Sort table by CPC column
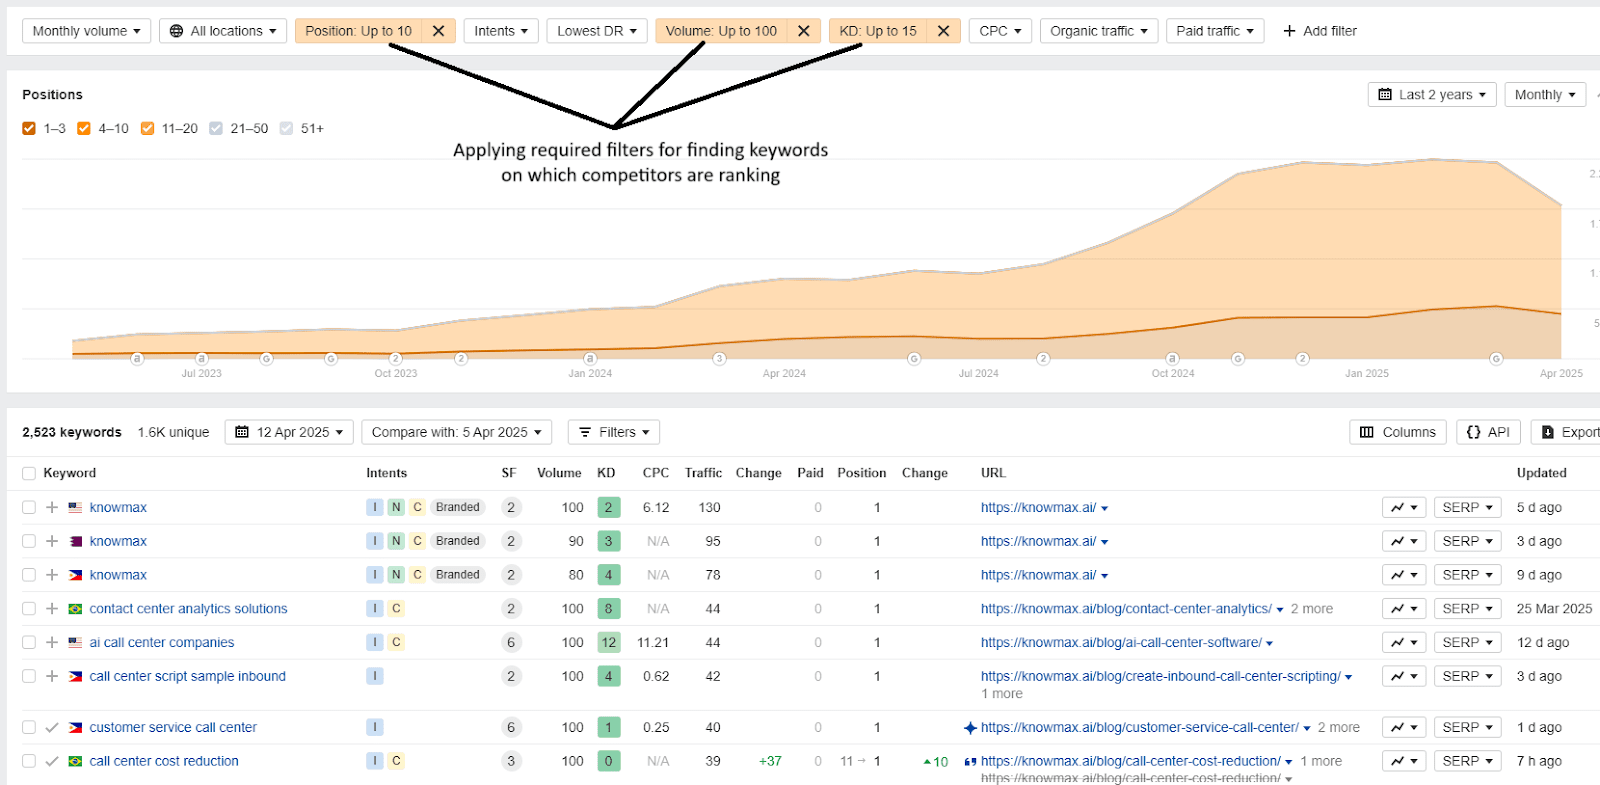Image resolution: width=1600 pixels, height=785 pixels. pyautogui.click(x=656, y=473)
